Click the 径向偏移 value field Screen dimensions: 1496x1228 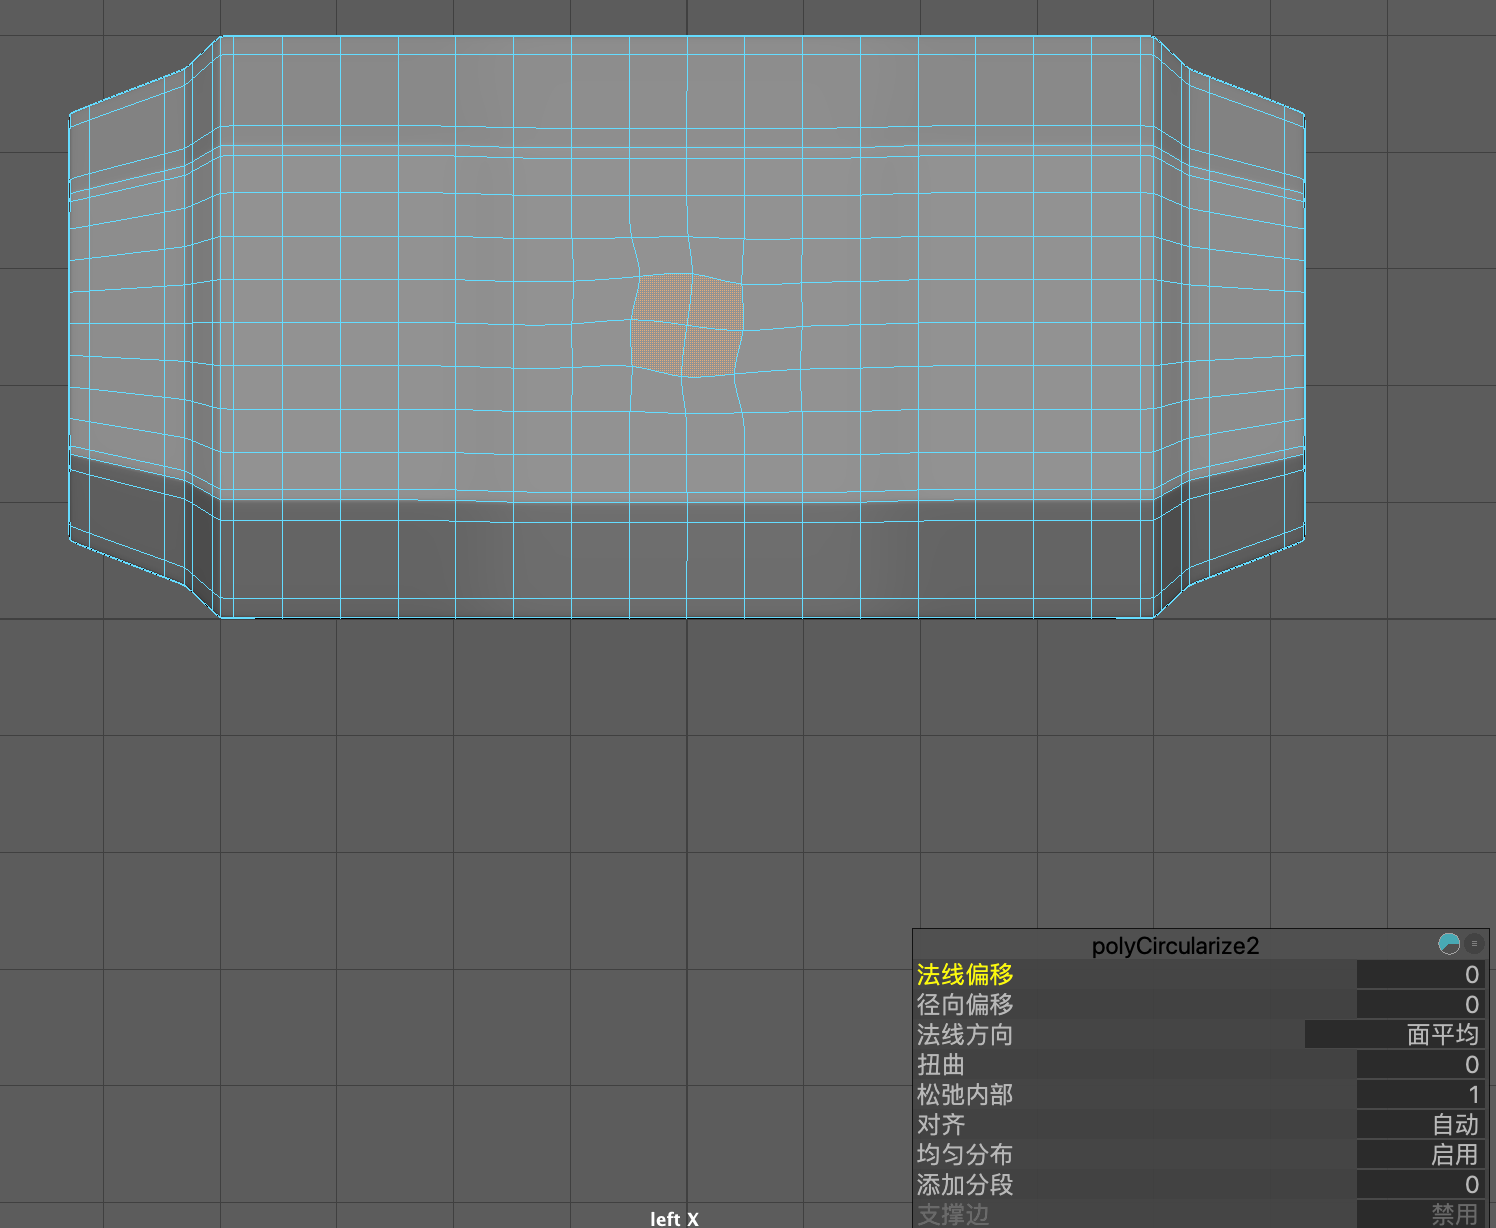coord(1421,1004)
